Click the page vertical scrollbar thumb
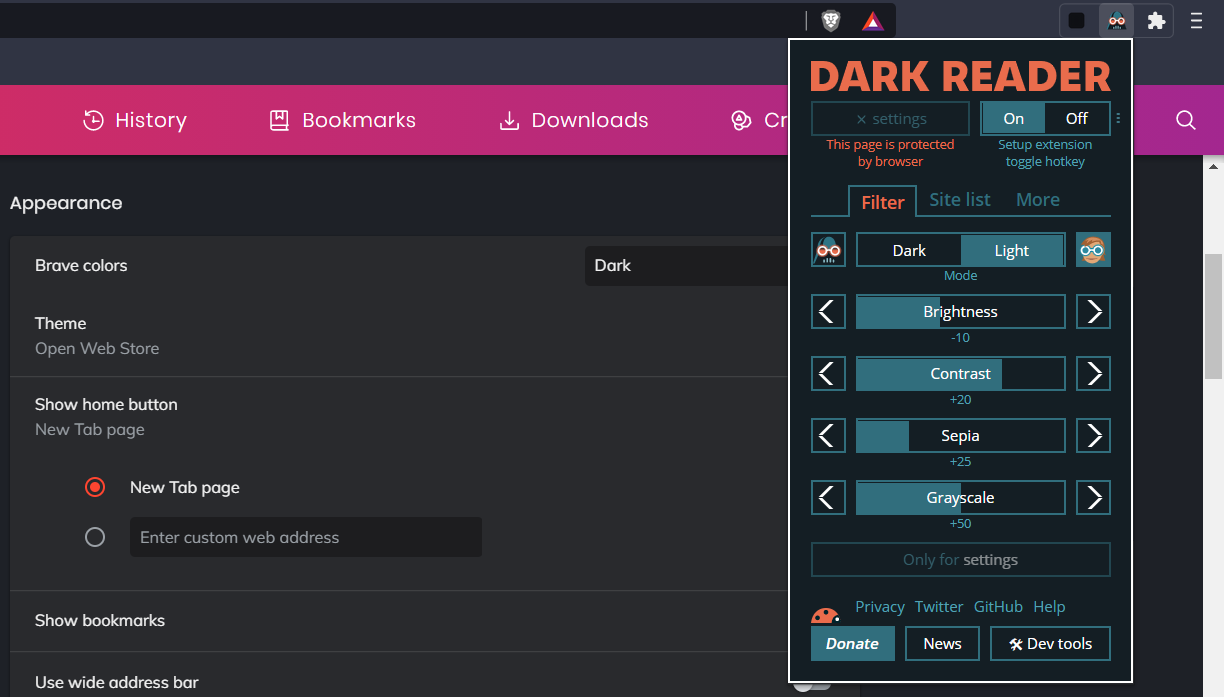 [1213, 316]
